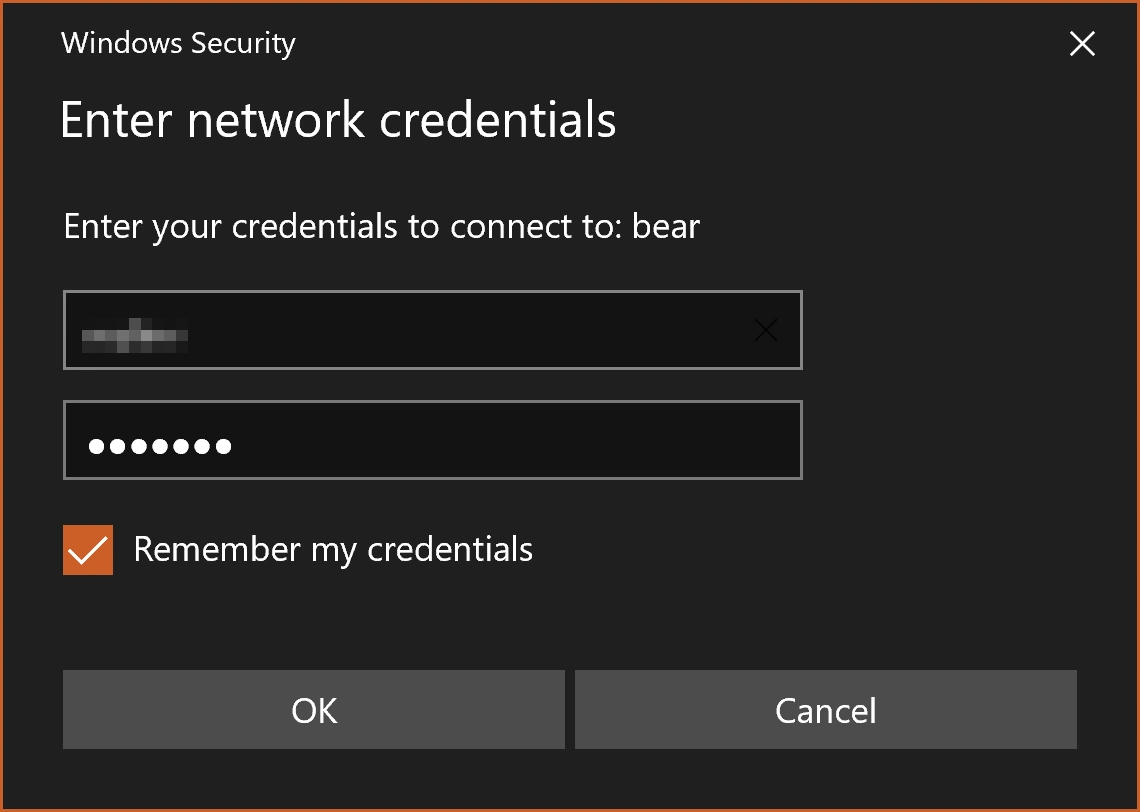Click the "Windows Security" title text
1140x812 pixels.
click(178, 44)
